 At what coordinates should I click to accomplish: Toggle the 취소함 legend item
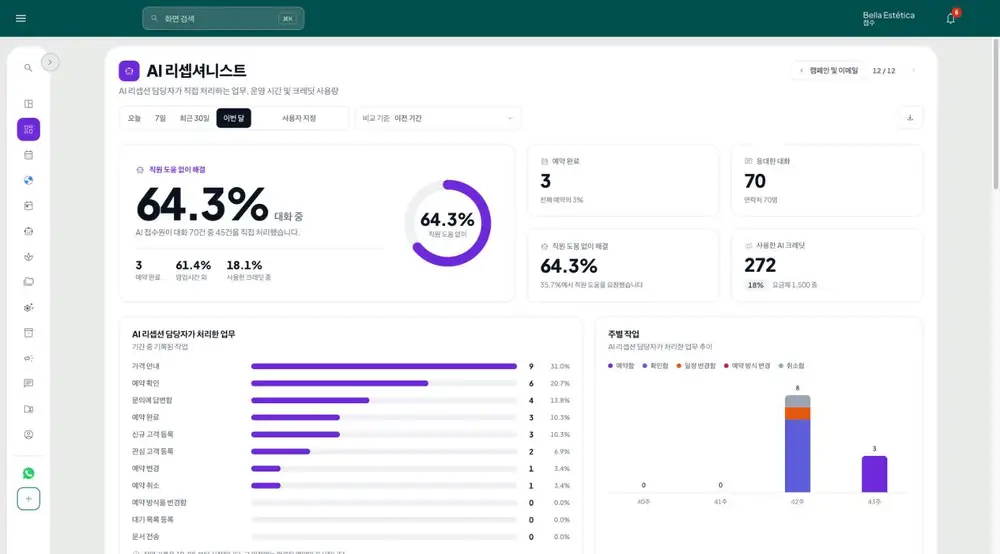[791, 366]
